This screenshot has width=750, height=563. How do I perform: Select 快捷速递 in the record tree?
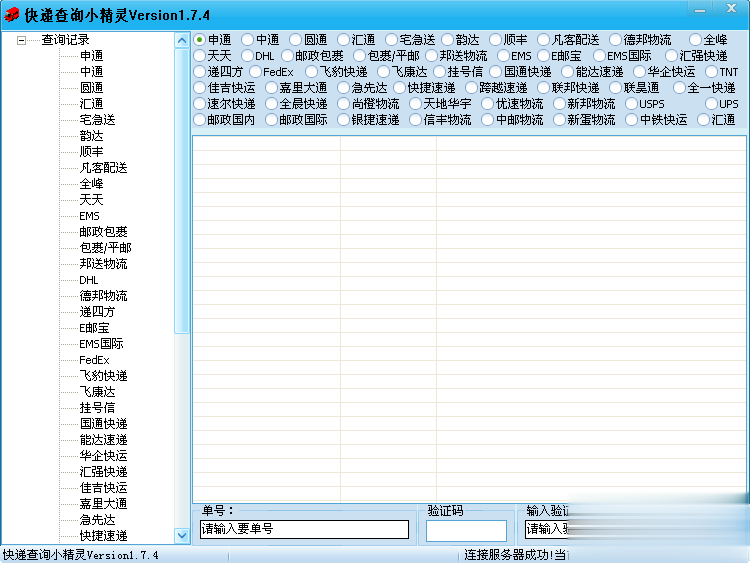click(103, 536)
